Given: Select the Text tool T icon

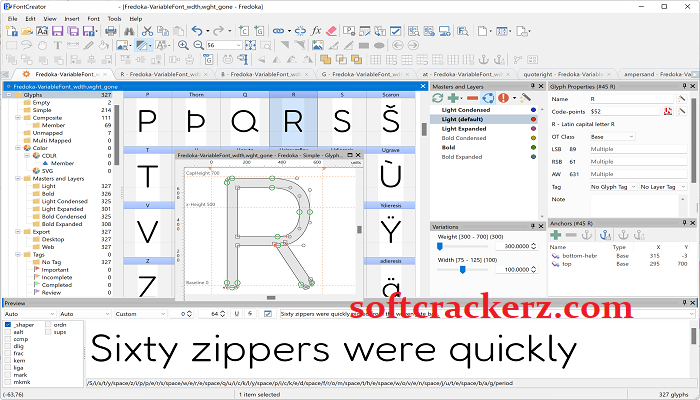Looking at the screenshot, I should point(58,45).
